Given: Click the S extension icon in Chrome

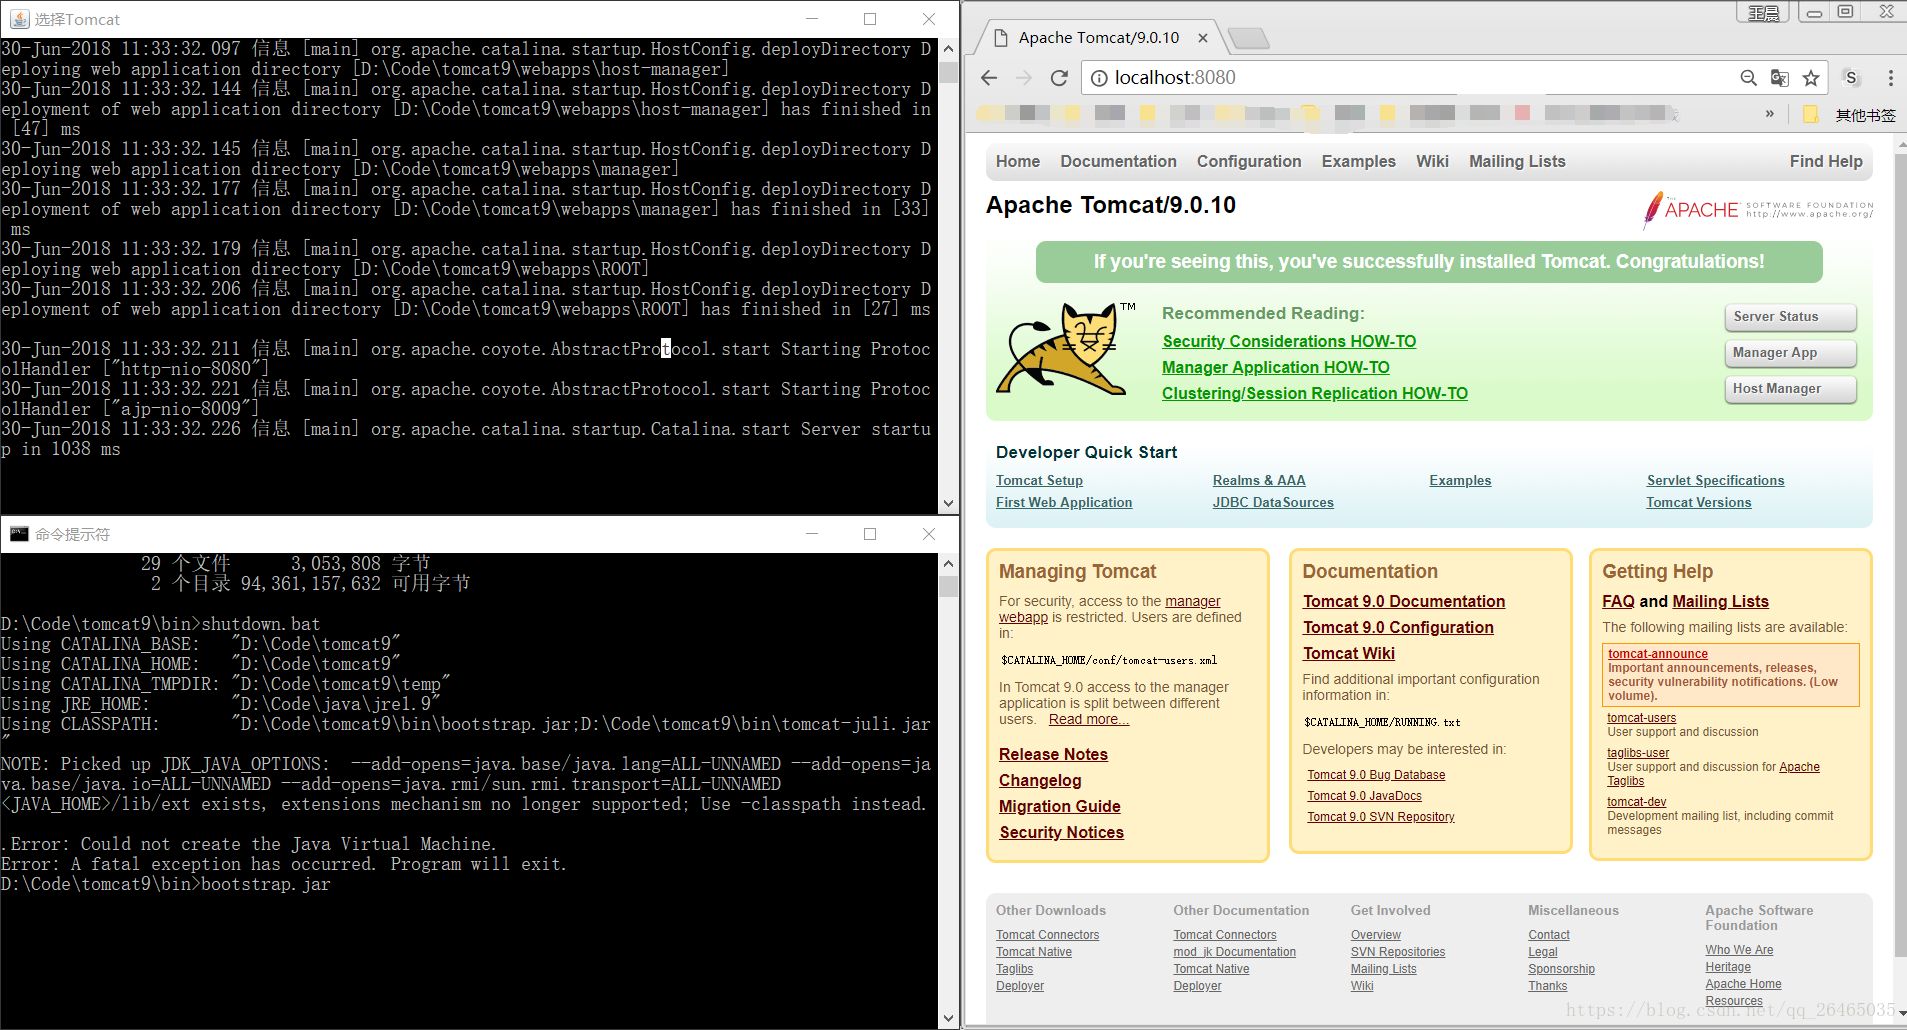Looking at the screenshot, I should coord(1851,78).
